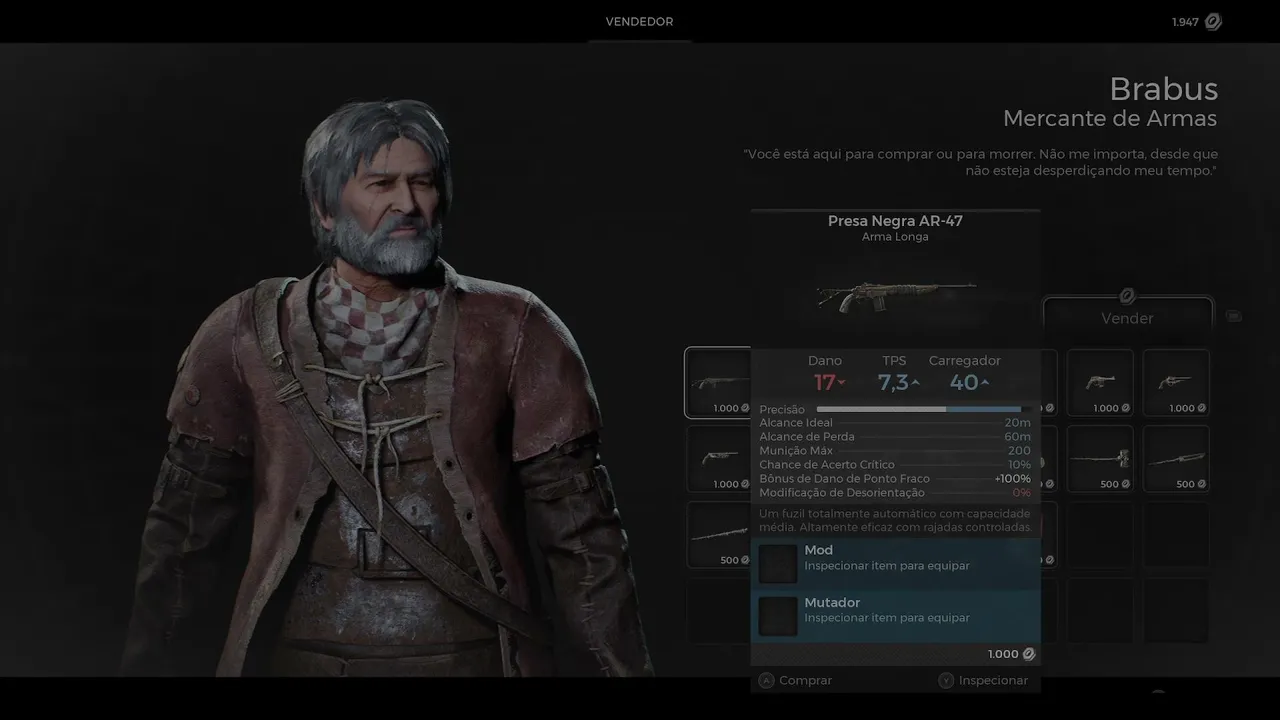1280x720 pixels.
Task: Click the scrap currency icon beside 1.947
Action: (1213, 21)
